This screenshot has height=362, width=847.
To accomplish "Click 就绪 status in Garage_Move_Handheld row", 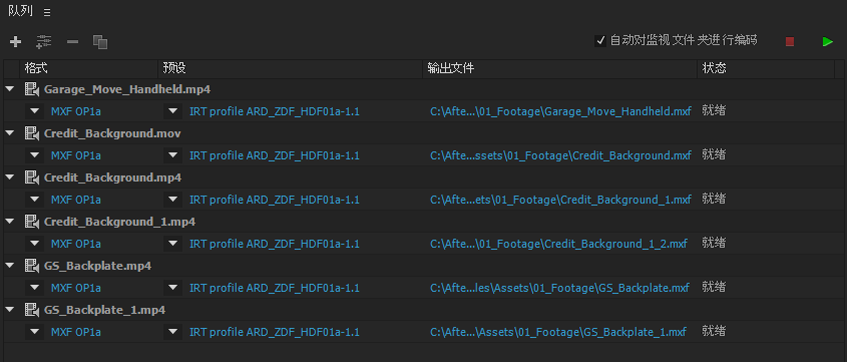I will pos(714,111).
